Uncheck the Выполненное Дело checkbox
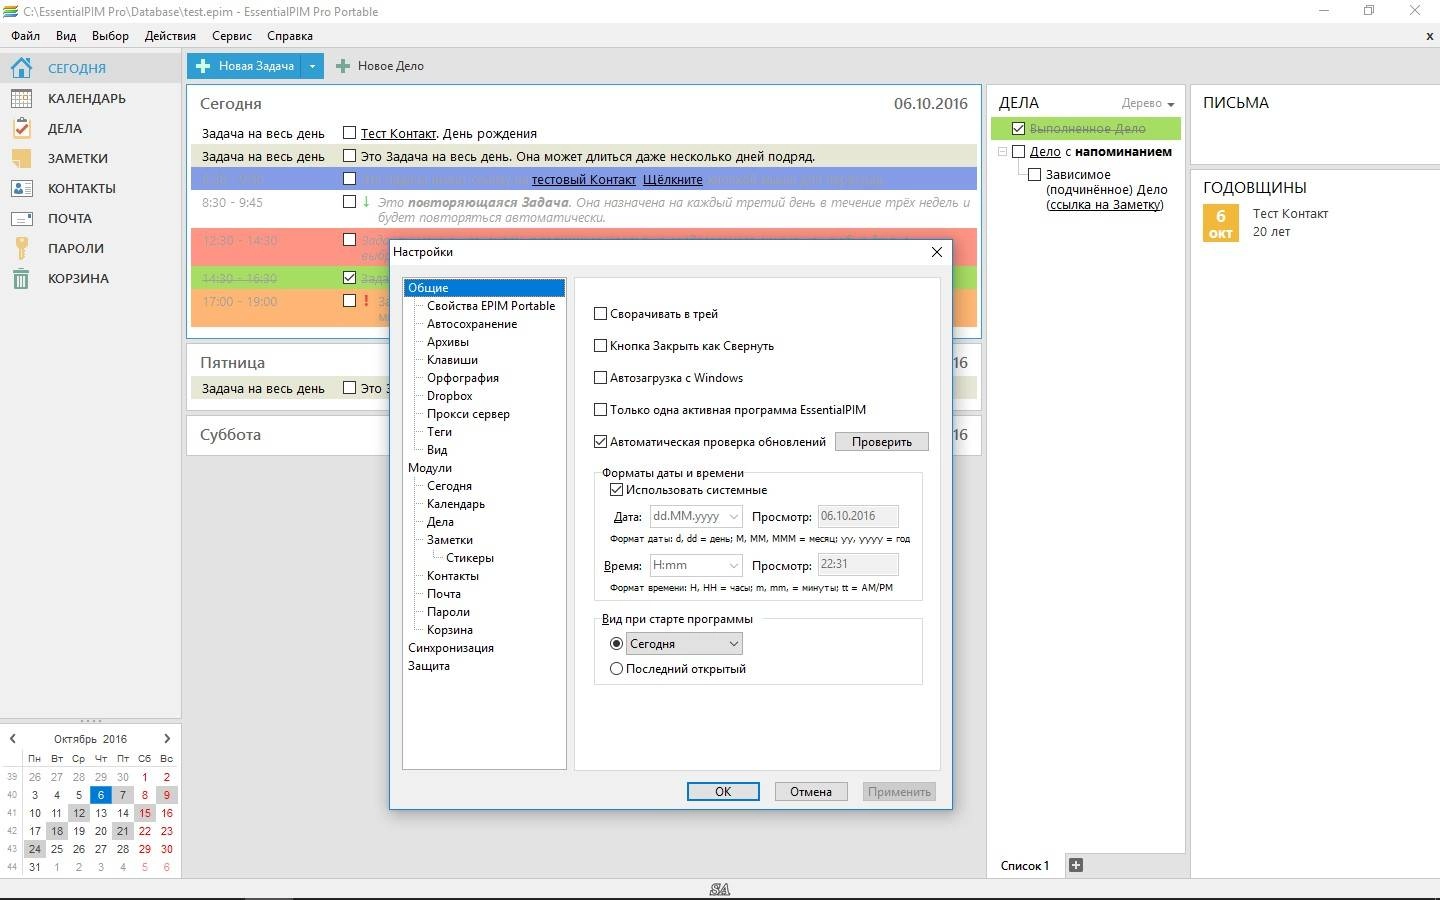The image size is (1440, 900). [x=1018, y=129]
